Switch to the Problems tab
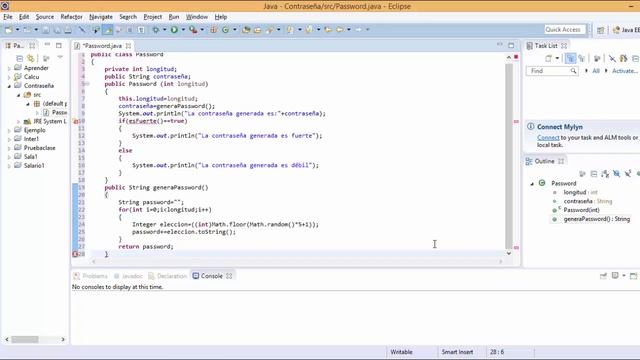 click(91, 276)
